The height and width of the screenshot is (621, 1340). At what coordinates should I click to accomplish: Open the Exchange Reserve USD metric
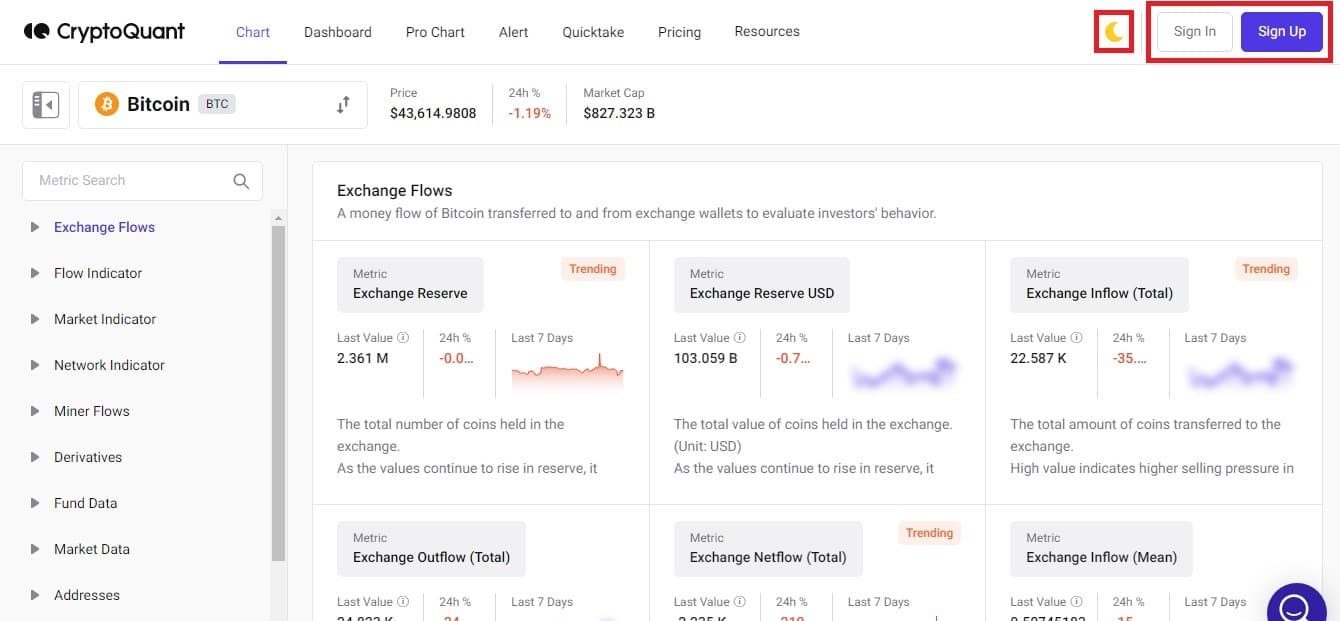pyautogui.click(x=762, y=284)
